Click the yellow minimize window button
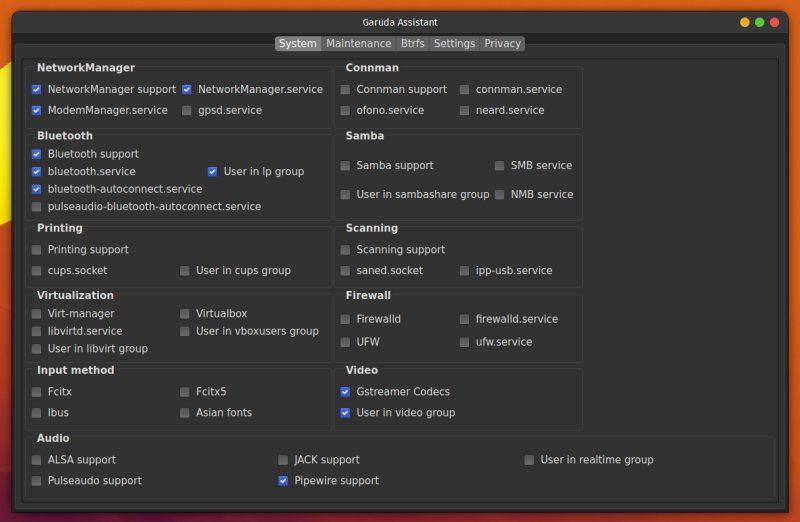The height and width of the screenshot is (522, 800). tap(744, 22)
